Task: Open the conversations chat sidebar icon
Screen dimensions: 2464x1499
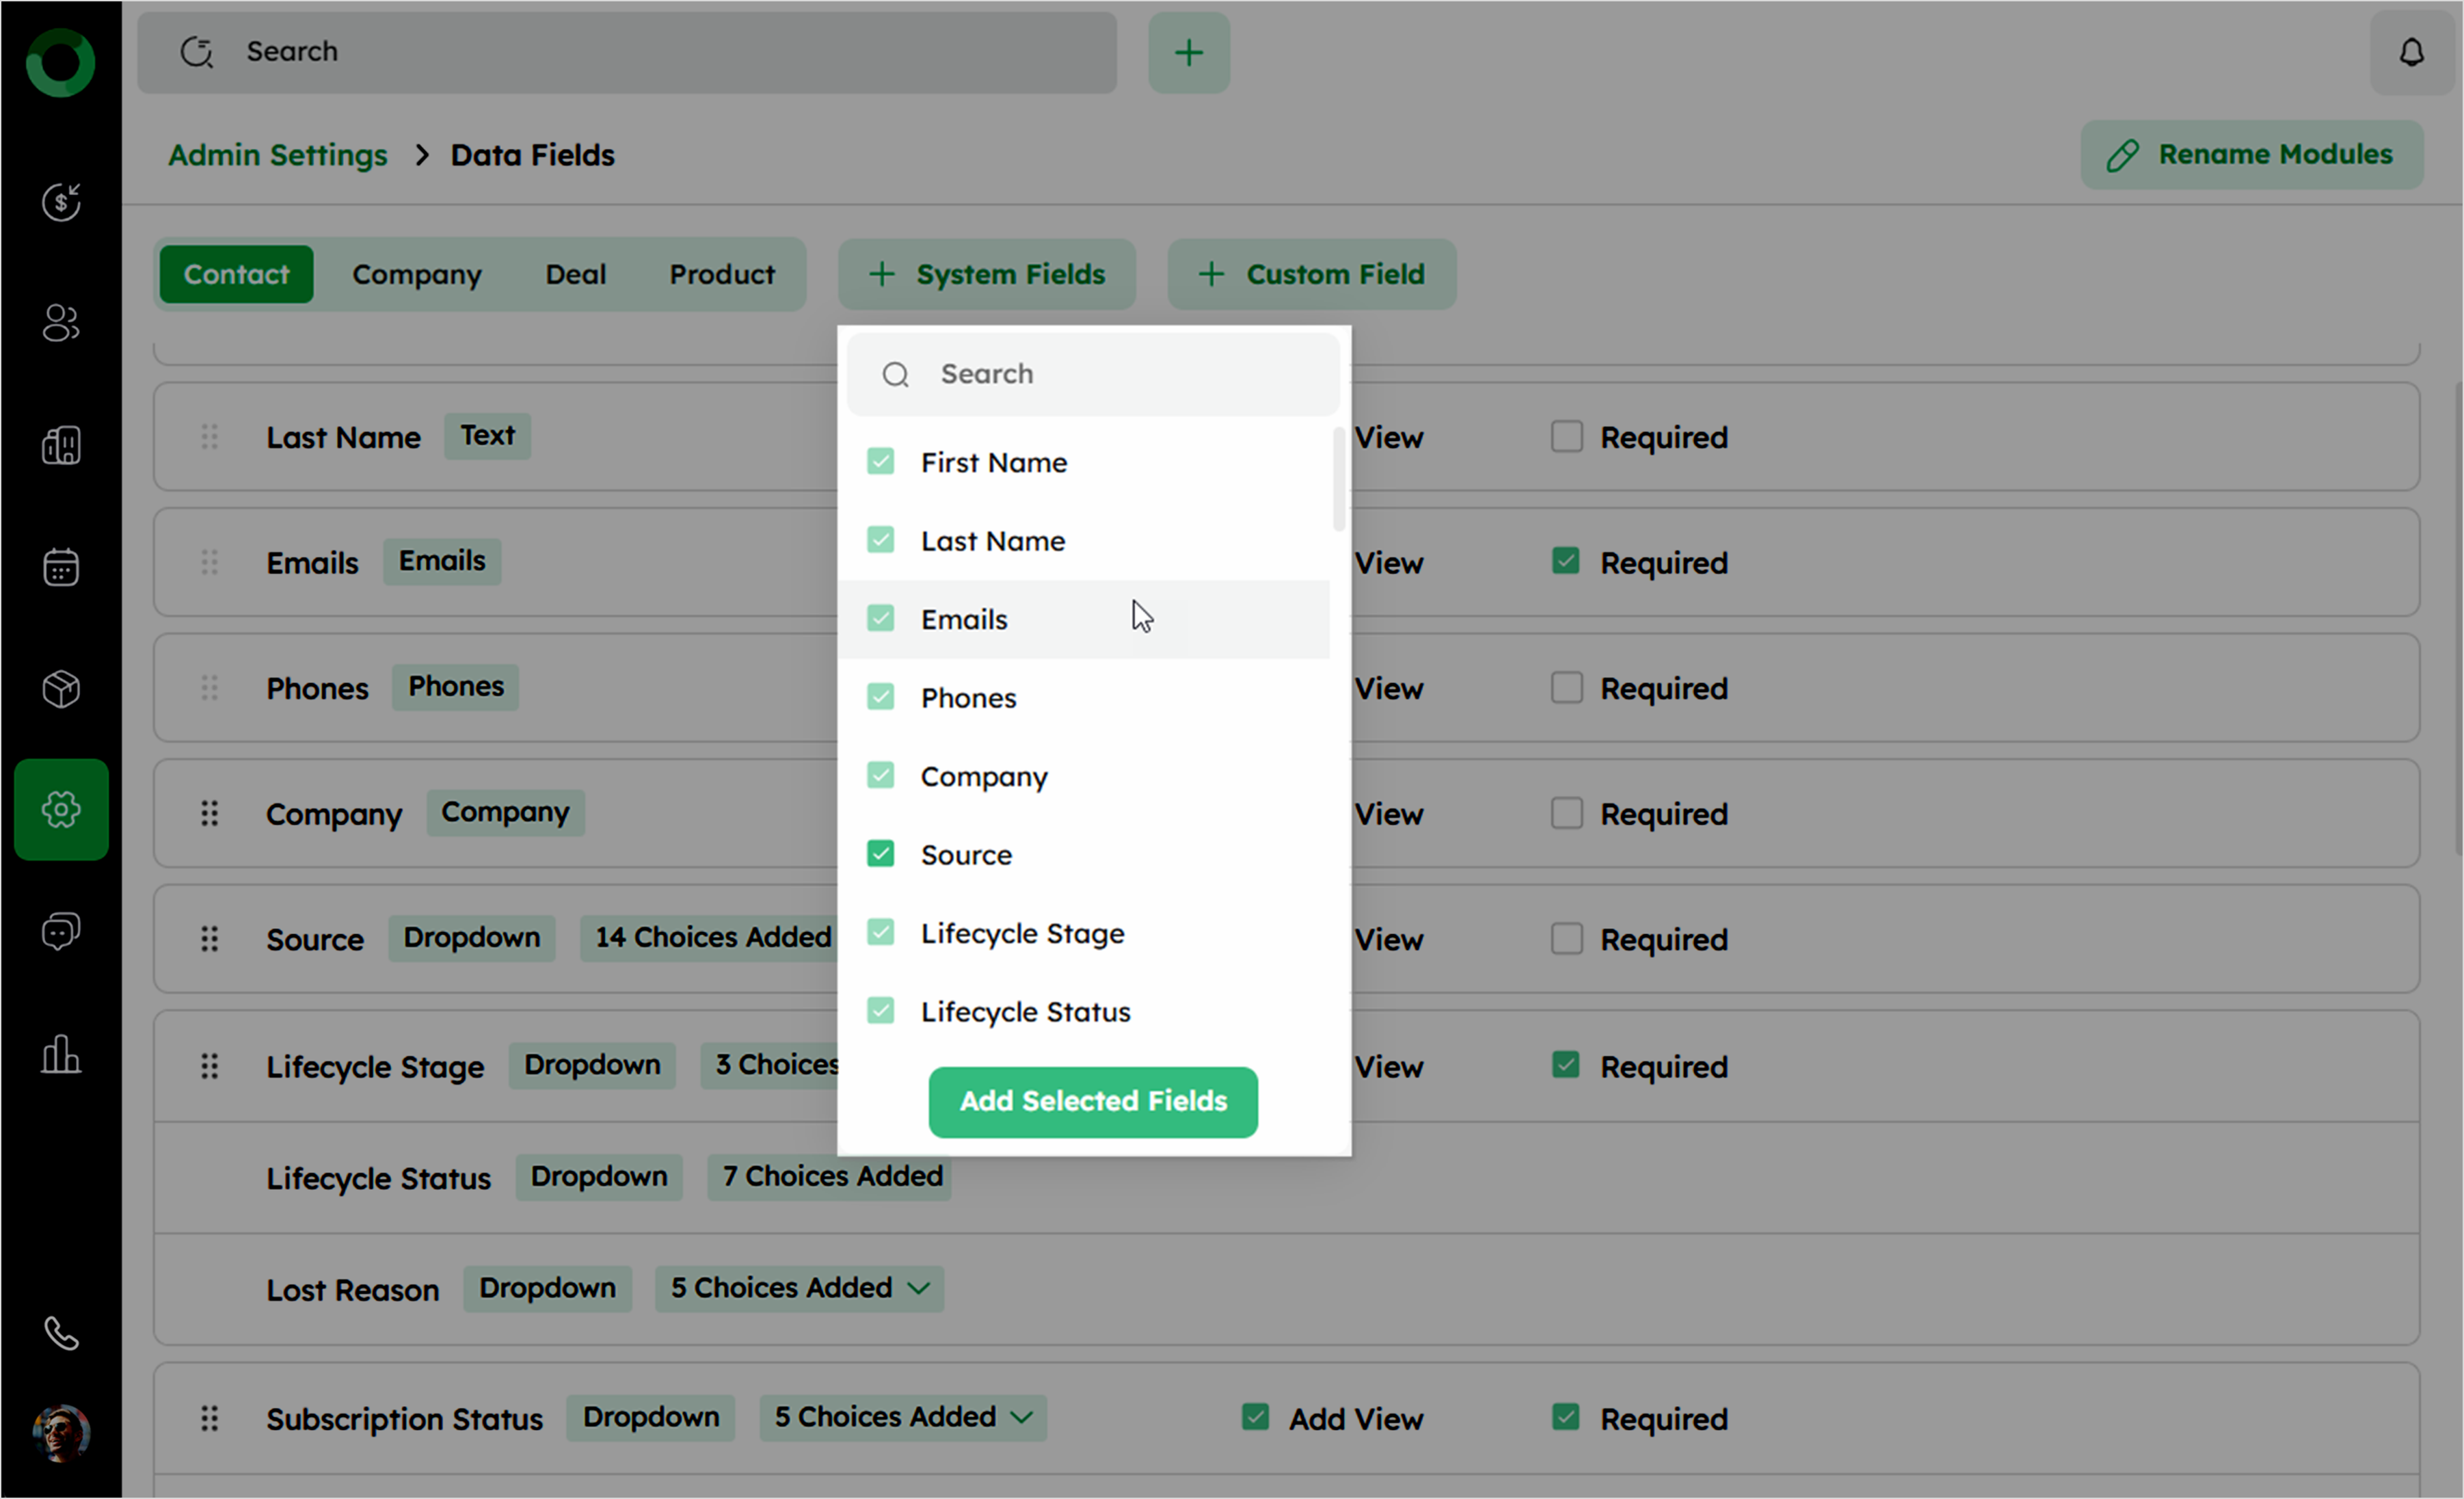Action: tap(61, 931)
